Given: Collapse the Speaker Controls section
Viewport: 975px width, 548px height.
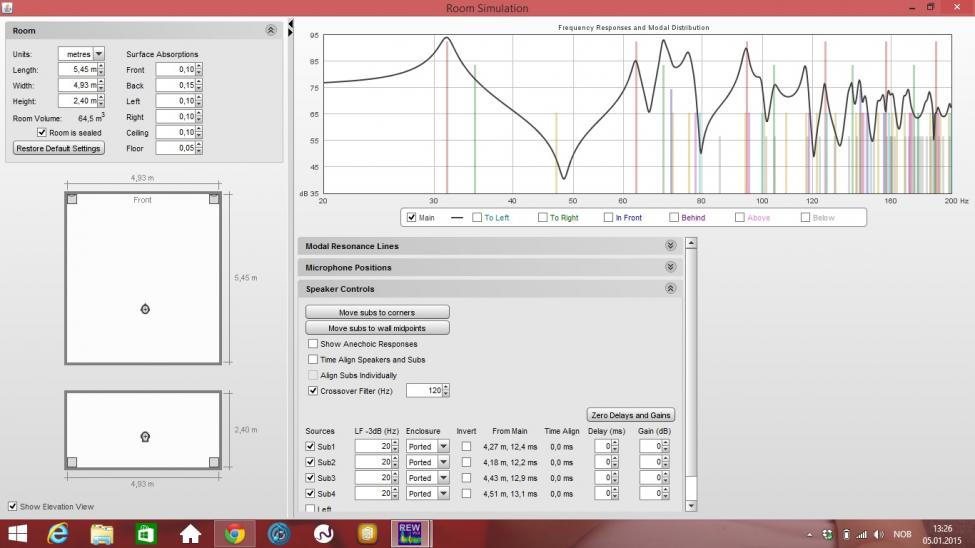Looking at the screenshot, I should tap(670, 289).
